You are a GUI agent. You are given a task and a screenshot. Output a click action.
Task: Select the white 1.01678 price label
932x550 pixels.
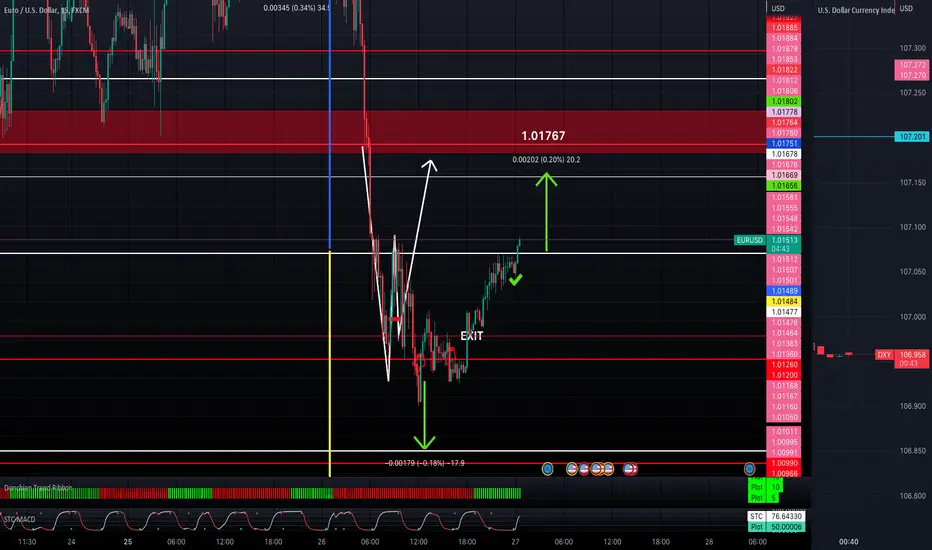tap(784, 155)
